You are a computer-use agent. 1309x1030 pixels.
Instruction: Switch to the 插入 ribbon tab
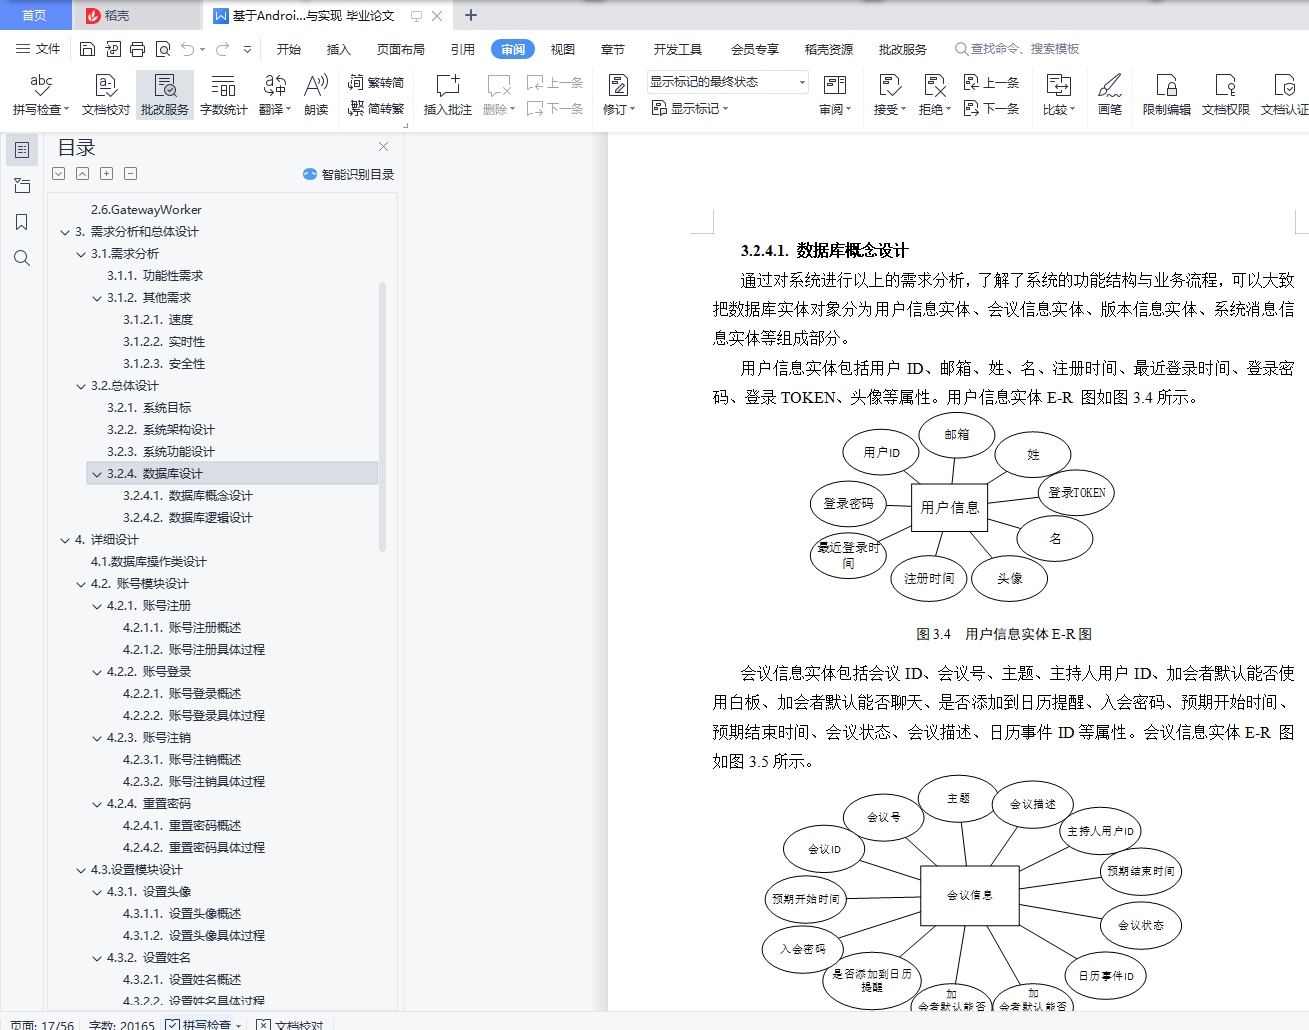coord(339,49)
